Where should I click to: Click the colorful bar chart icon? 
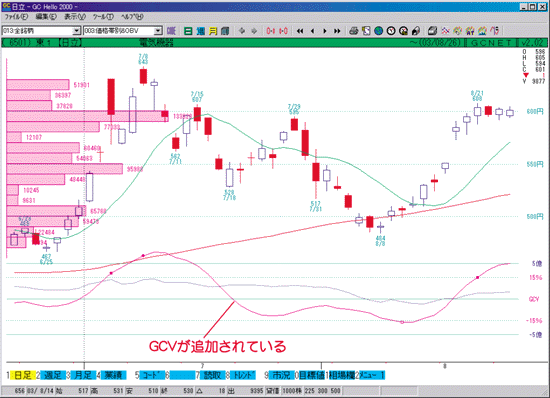click(470, 31)
